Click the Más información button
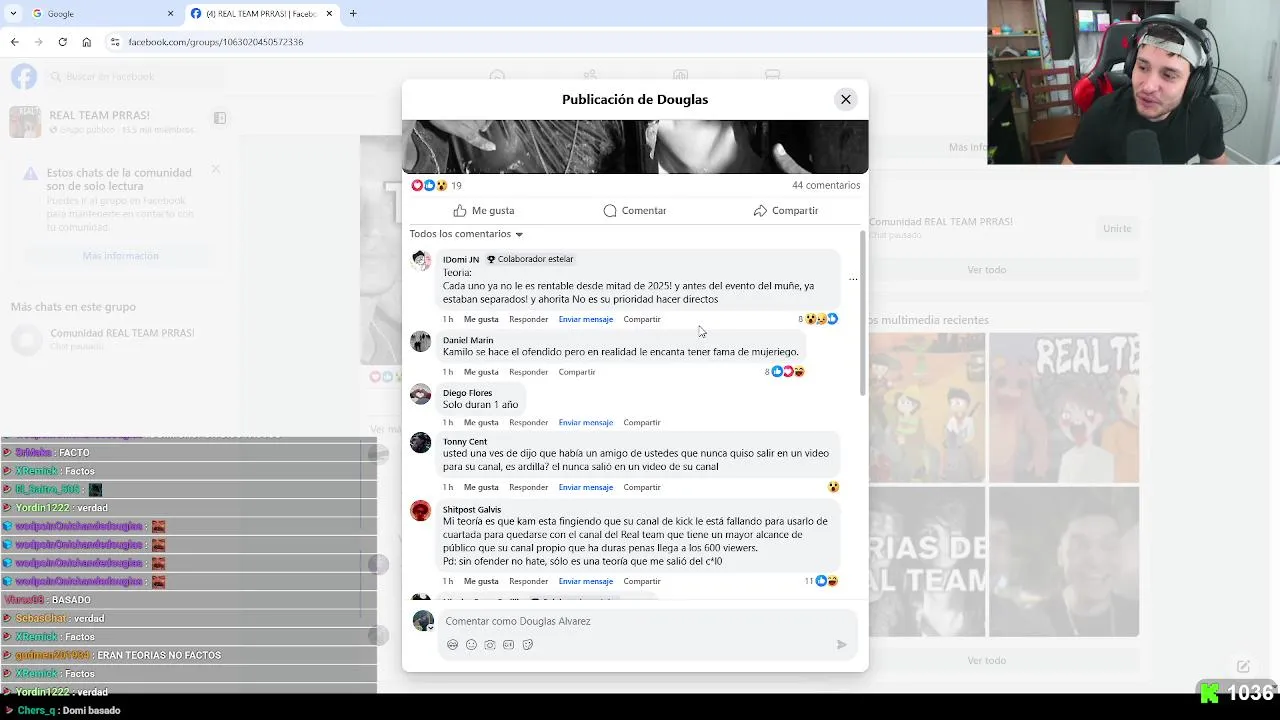 point(120,256)
